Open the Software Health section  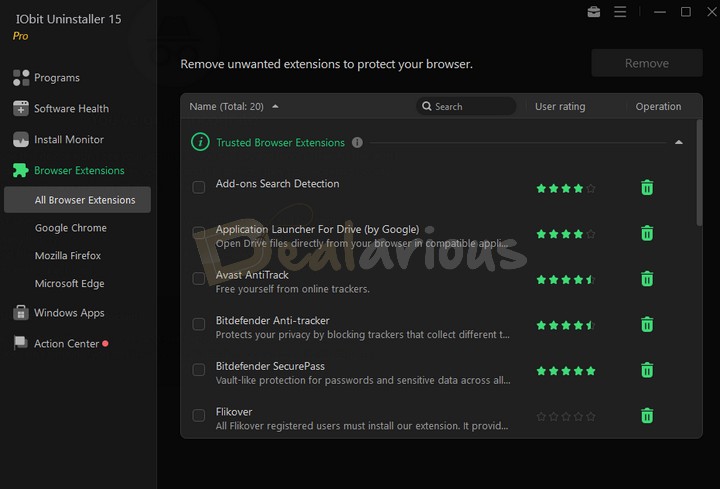71,108
